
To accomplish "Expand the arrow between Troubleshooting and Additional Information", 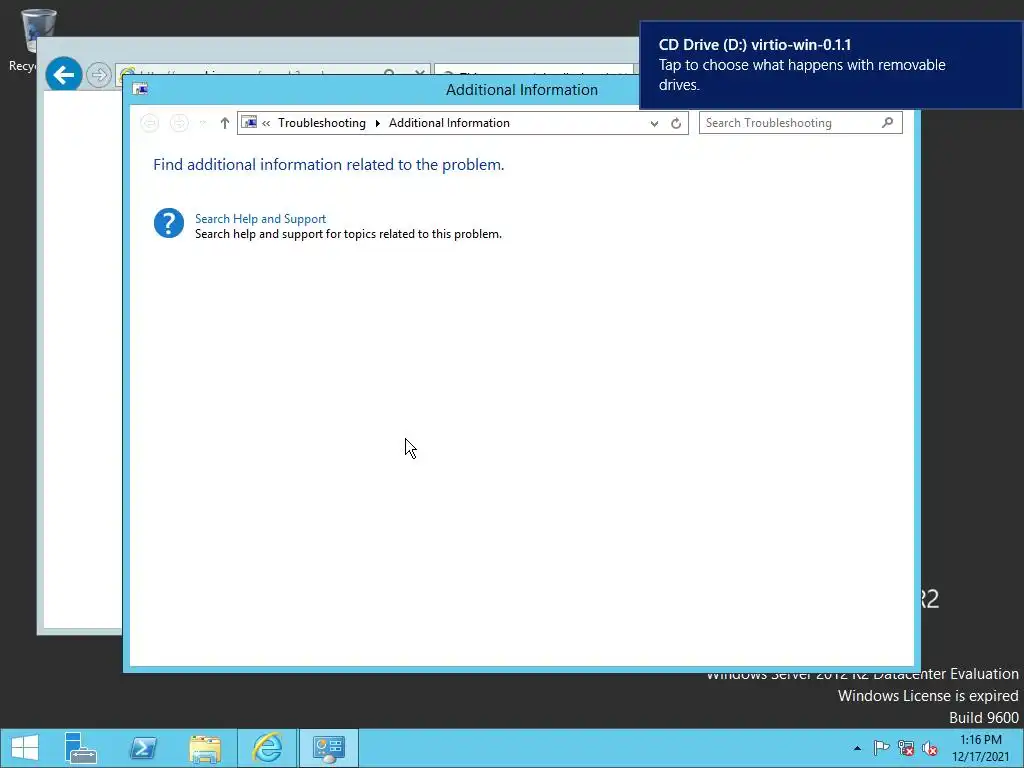I will pos(377,123).
